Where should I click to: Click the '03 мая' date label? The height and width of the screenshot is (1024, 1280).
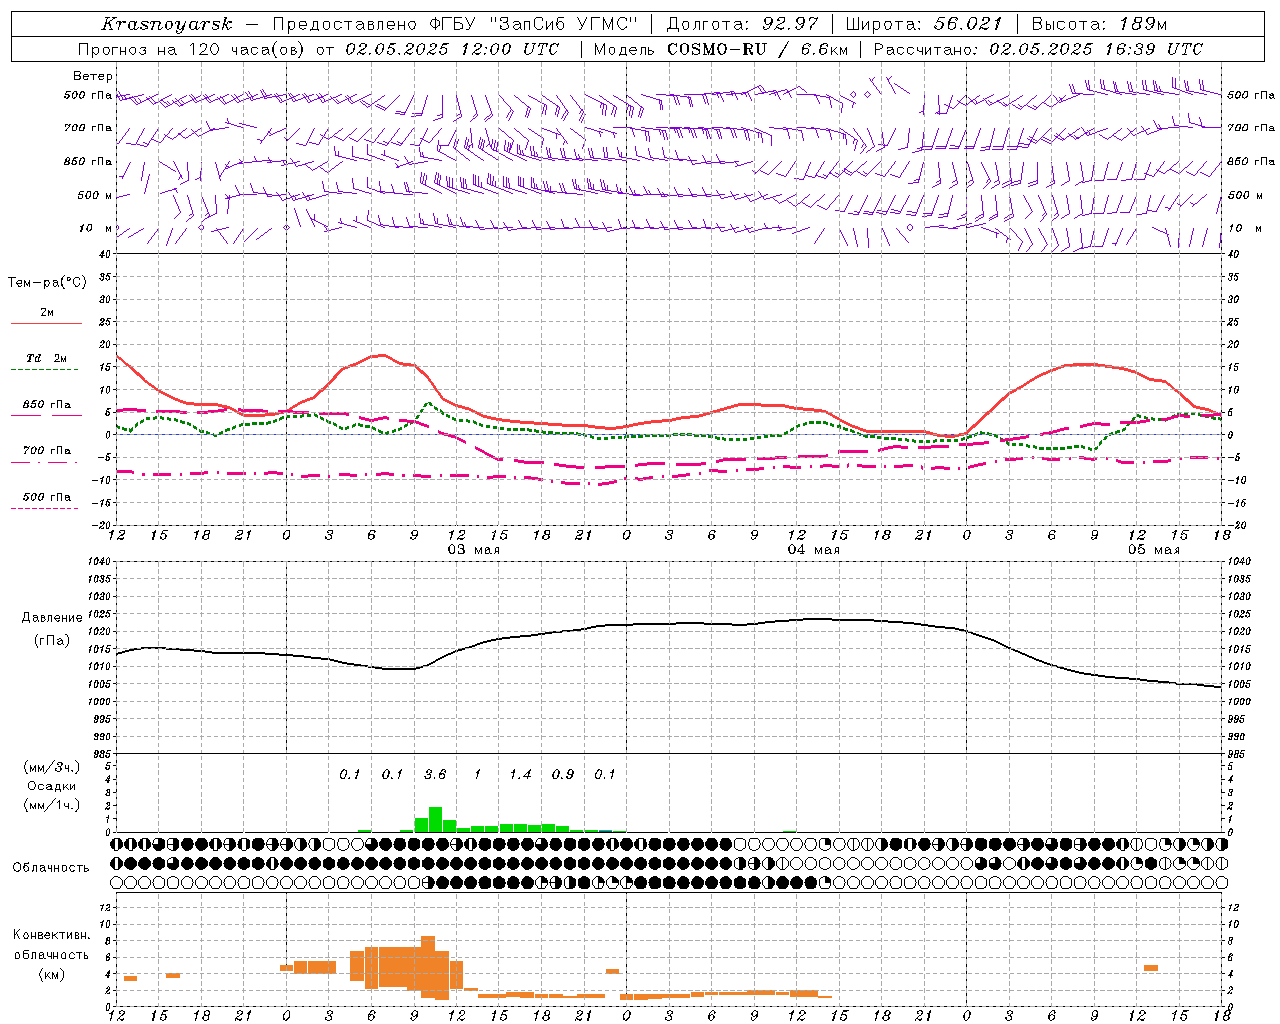[474, 550]
